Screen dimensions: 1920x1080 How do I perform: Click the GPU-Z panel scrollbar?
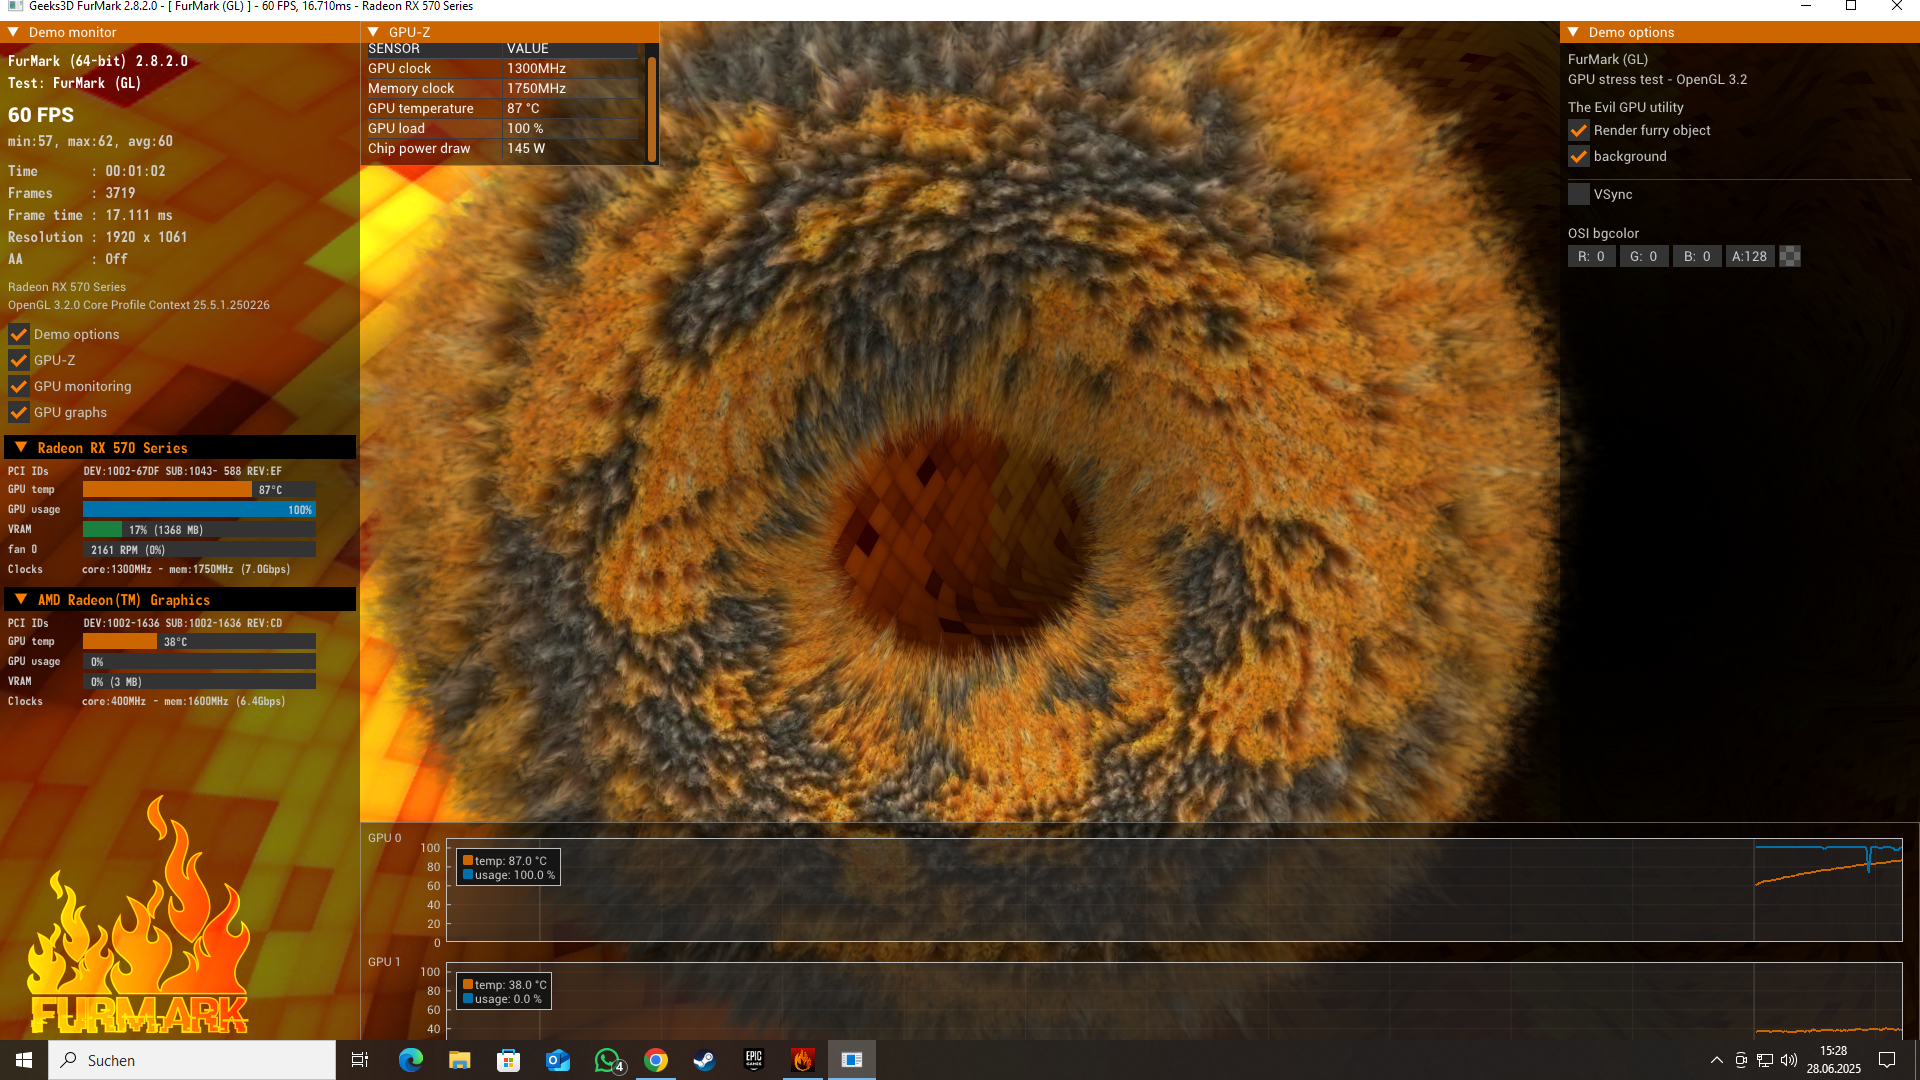click(x=652, y=108)
